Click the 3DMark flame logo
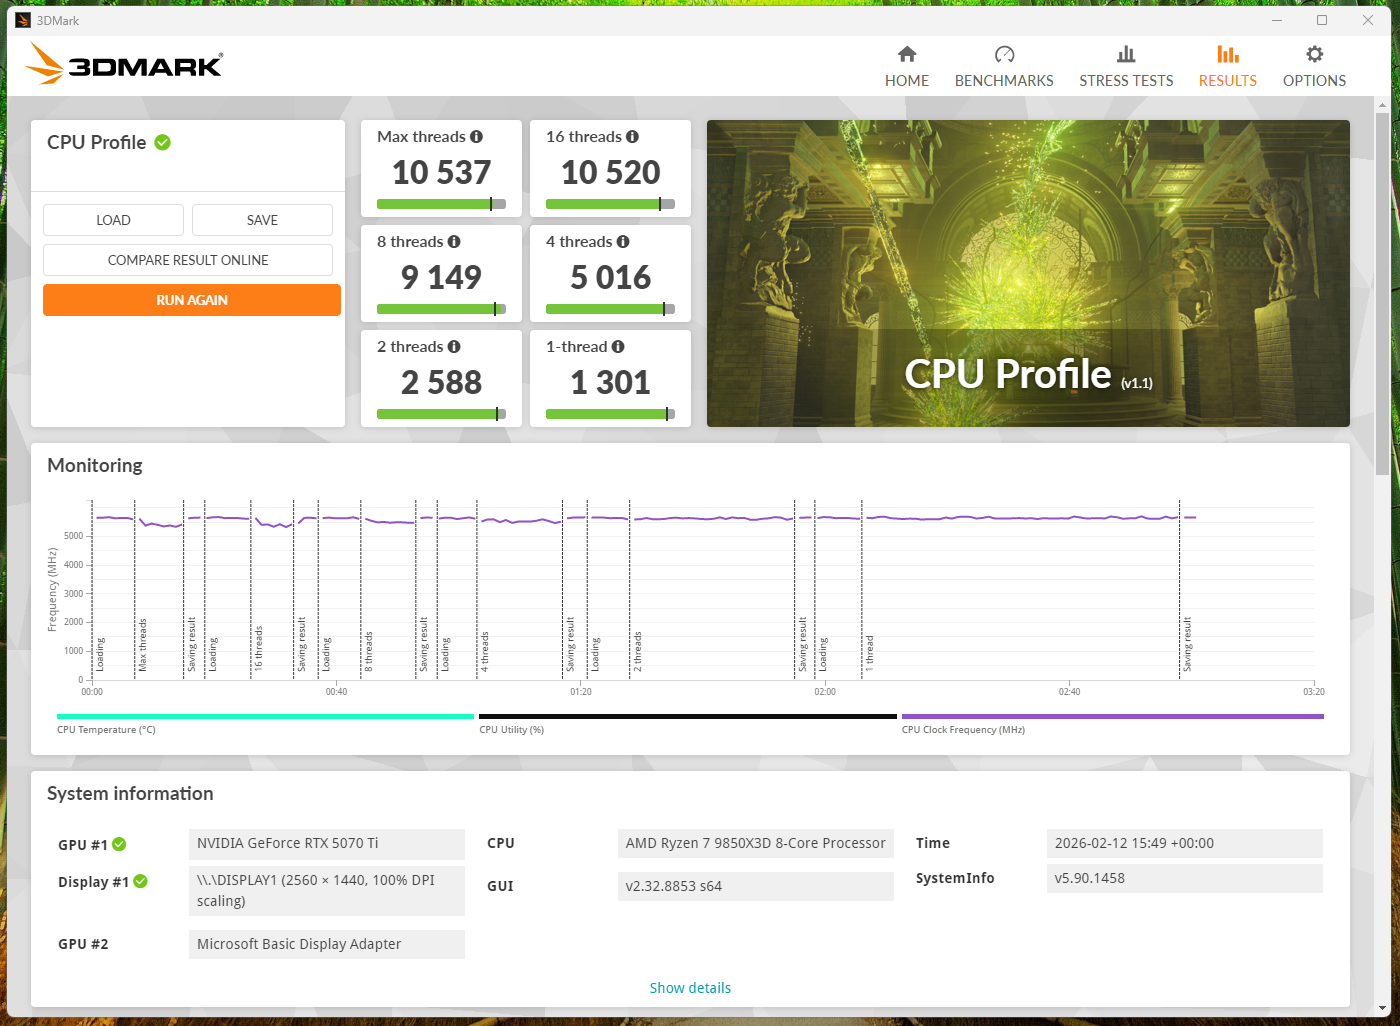1400x1026 pixels. 42,62
